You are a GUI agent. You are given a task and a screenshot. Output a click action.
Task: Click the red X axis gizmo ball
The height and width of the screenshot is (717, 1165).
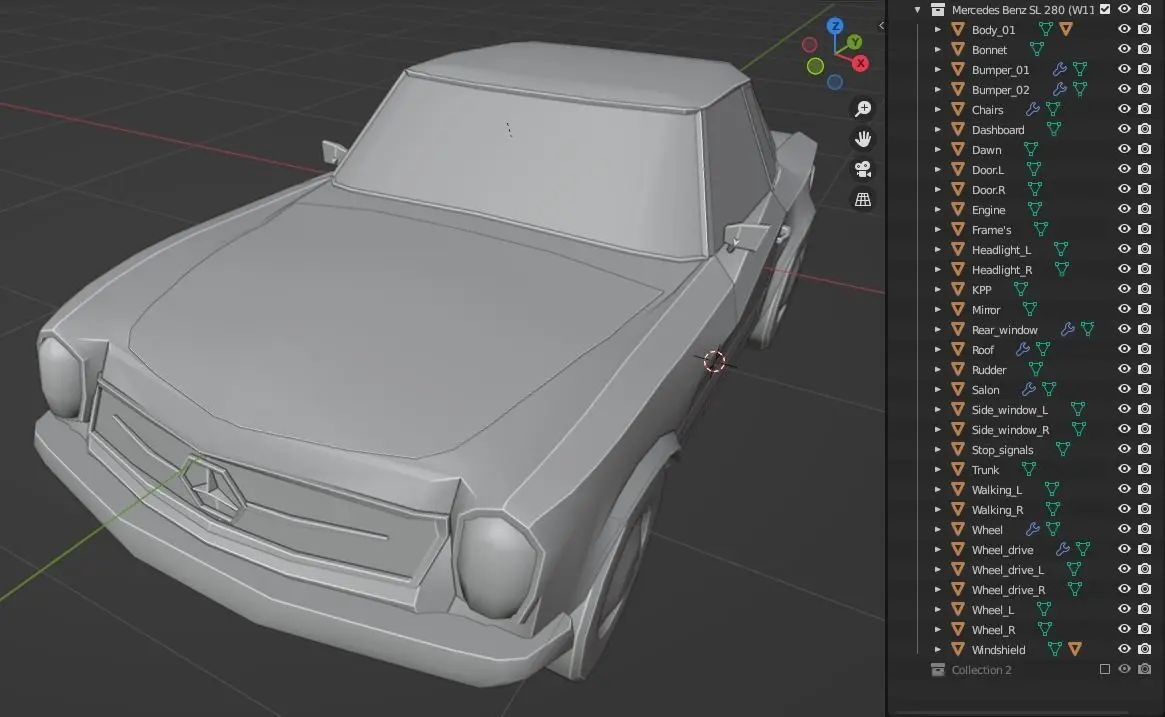point(860,63)
